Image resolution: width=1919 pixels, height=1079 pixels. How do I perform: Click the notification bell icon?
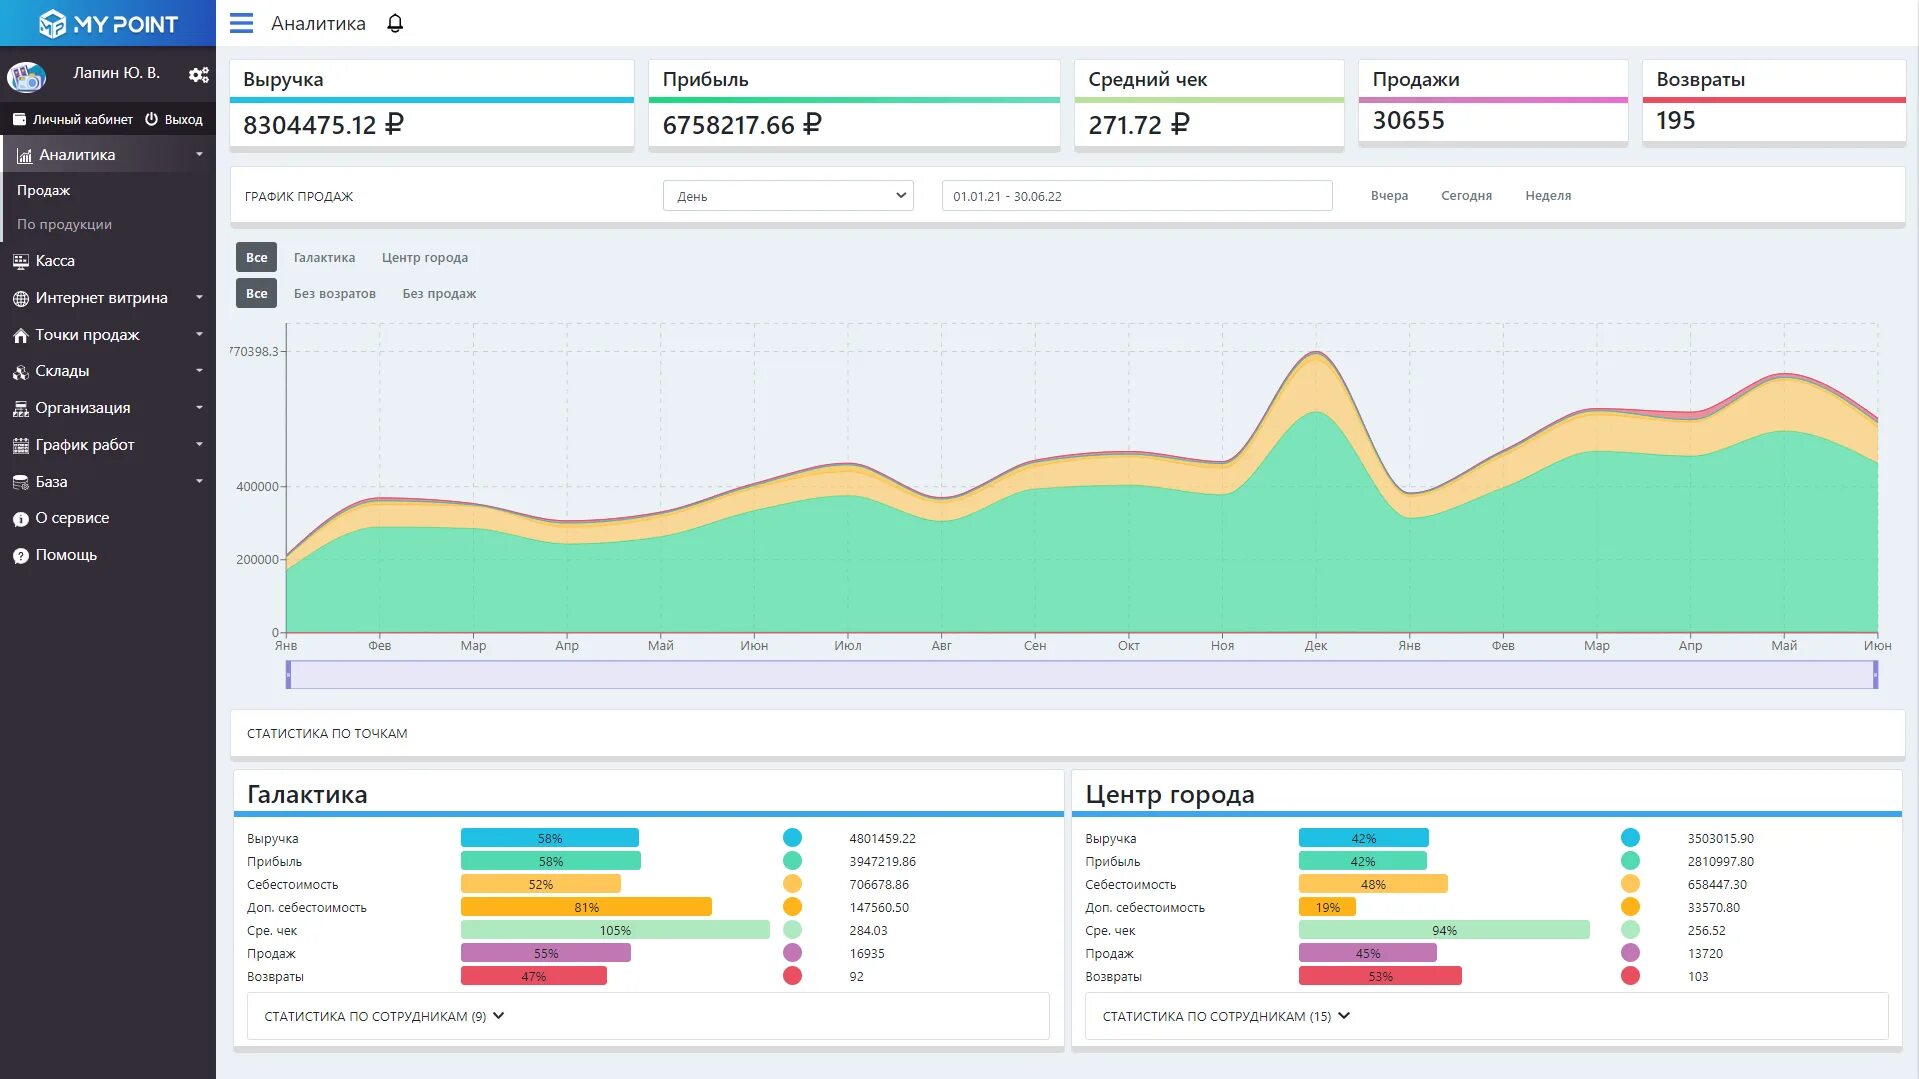coord(395,23)
